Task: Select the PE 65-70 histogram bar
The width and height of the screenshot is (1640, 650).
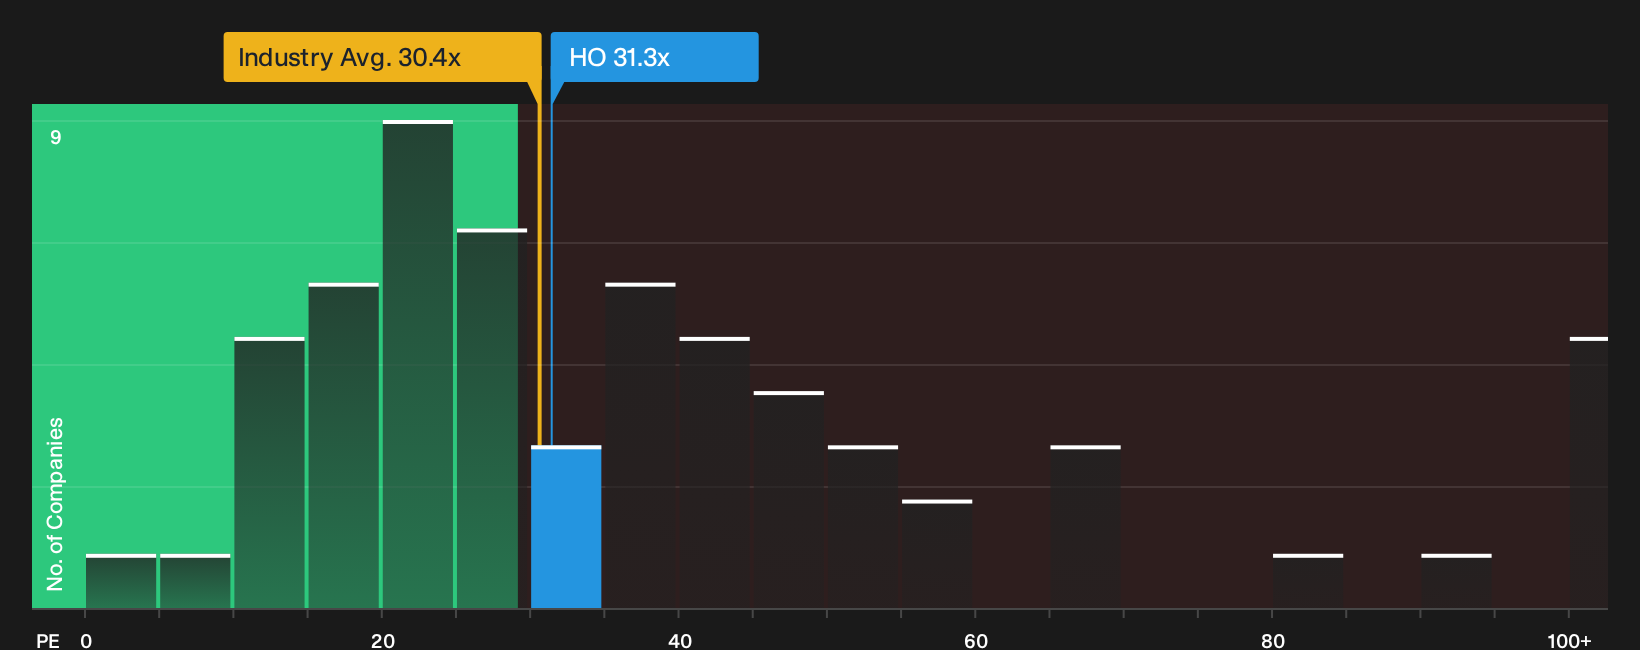Action: point(1086,527)
